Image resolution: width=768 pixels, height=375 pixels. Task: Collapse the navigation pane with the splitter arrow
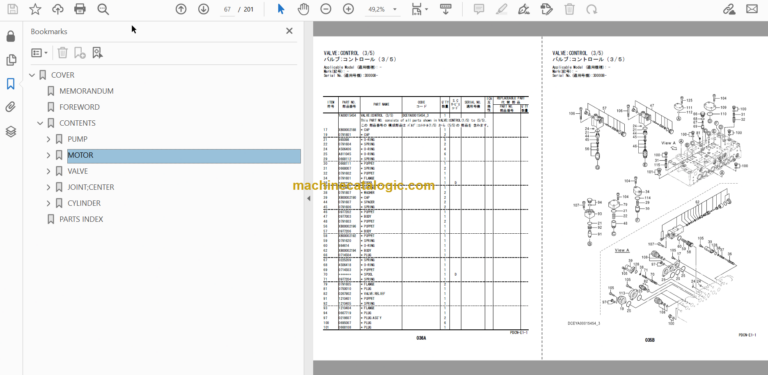click(x=309, y=198)
